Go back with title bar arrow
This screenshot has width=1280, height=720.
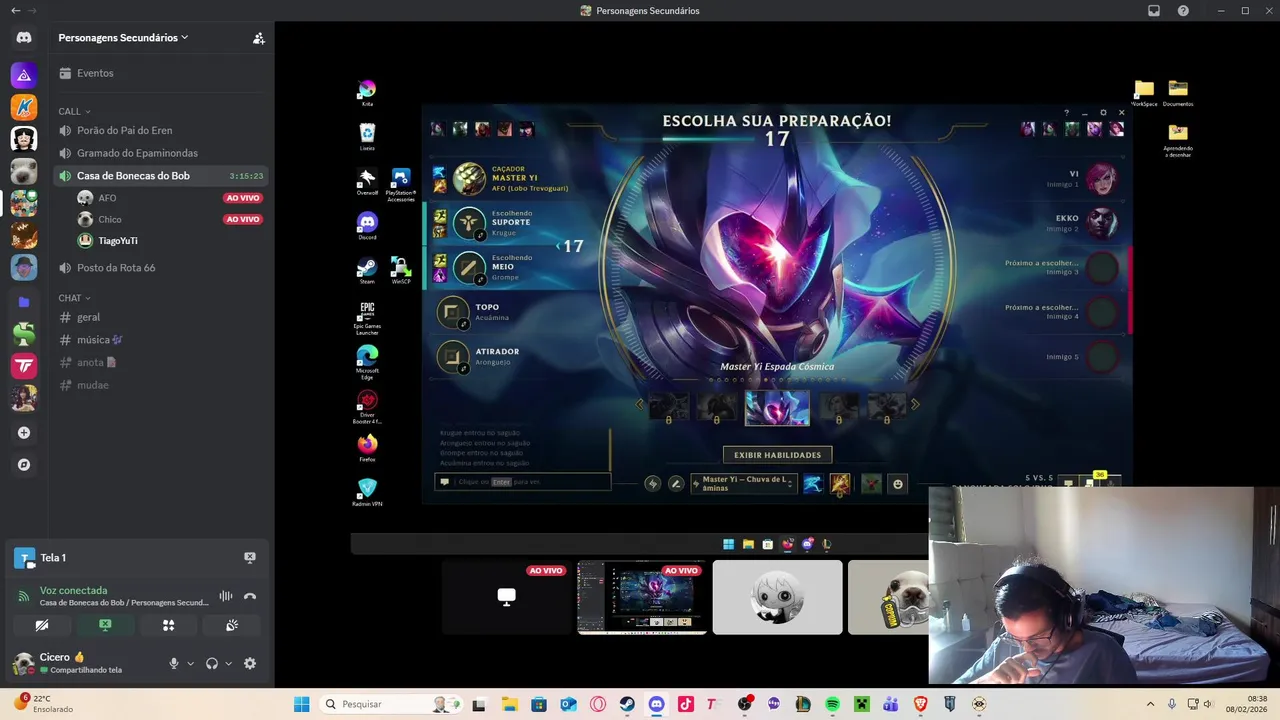point(15,10)
